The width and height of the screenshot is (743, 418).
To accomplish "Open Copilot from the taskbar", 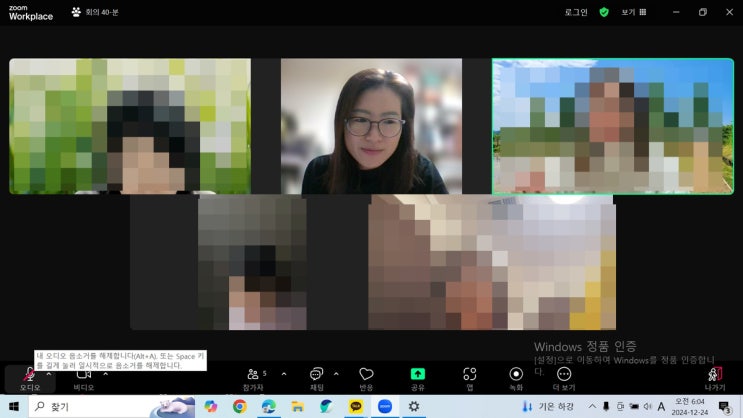I will coord(211,407).
